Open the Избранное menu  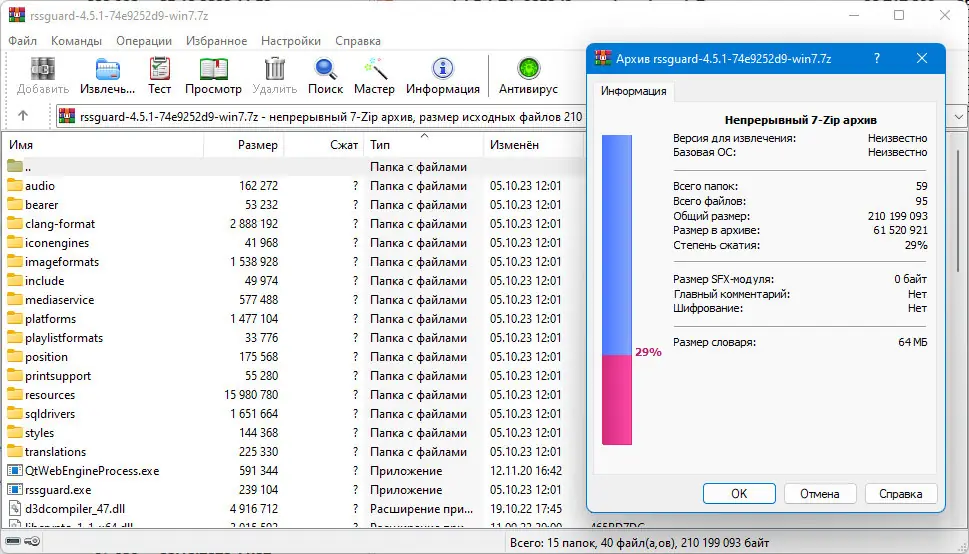tap(216, 41)
